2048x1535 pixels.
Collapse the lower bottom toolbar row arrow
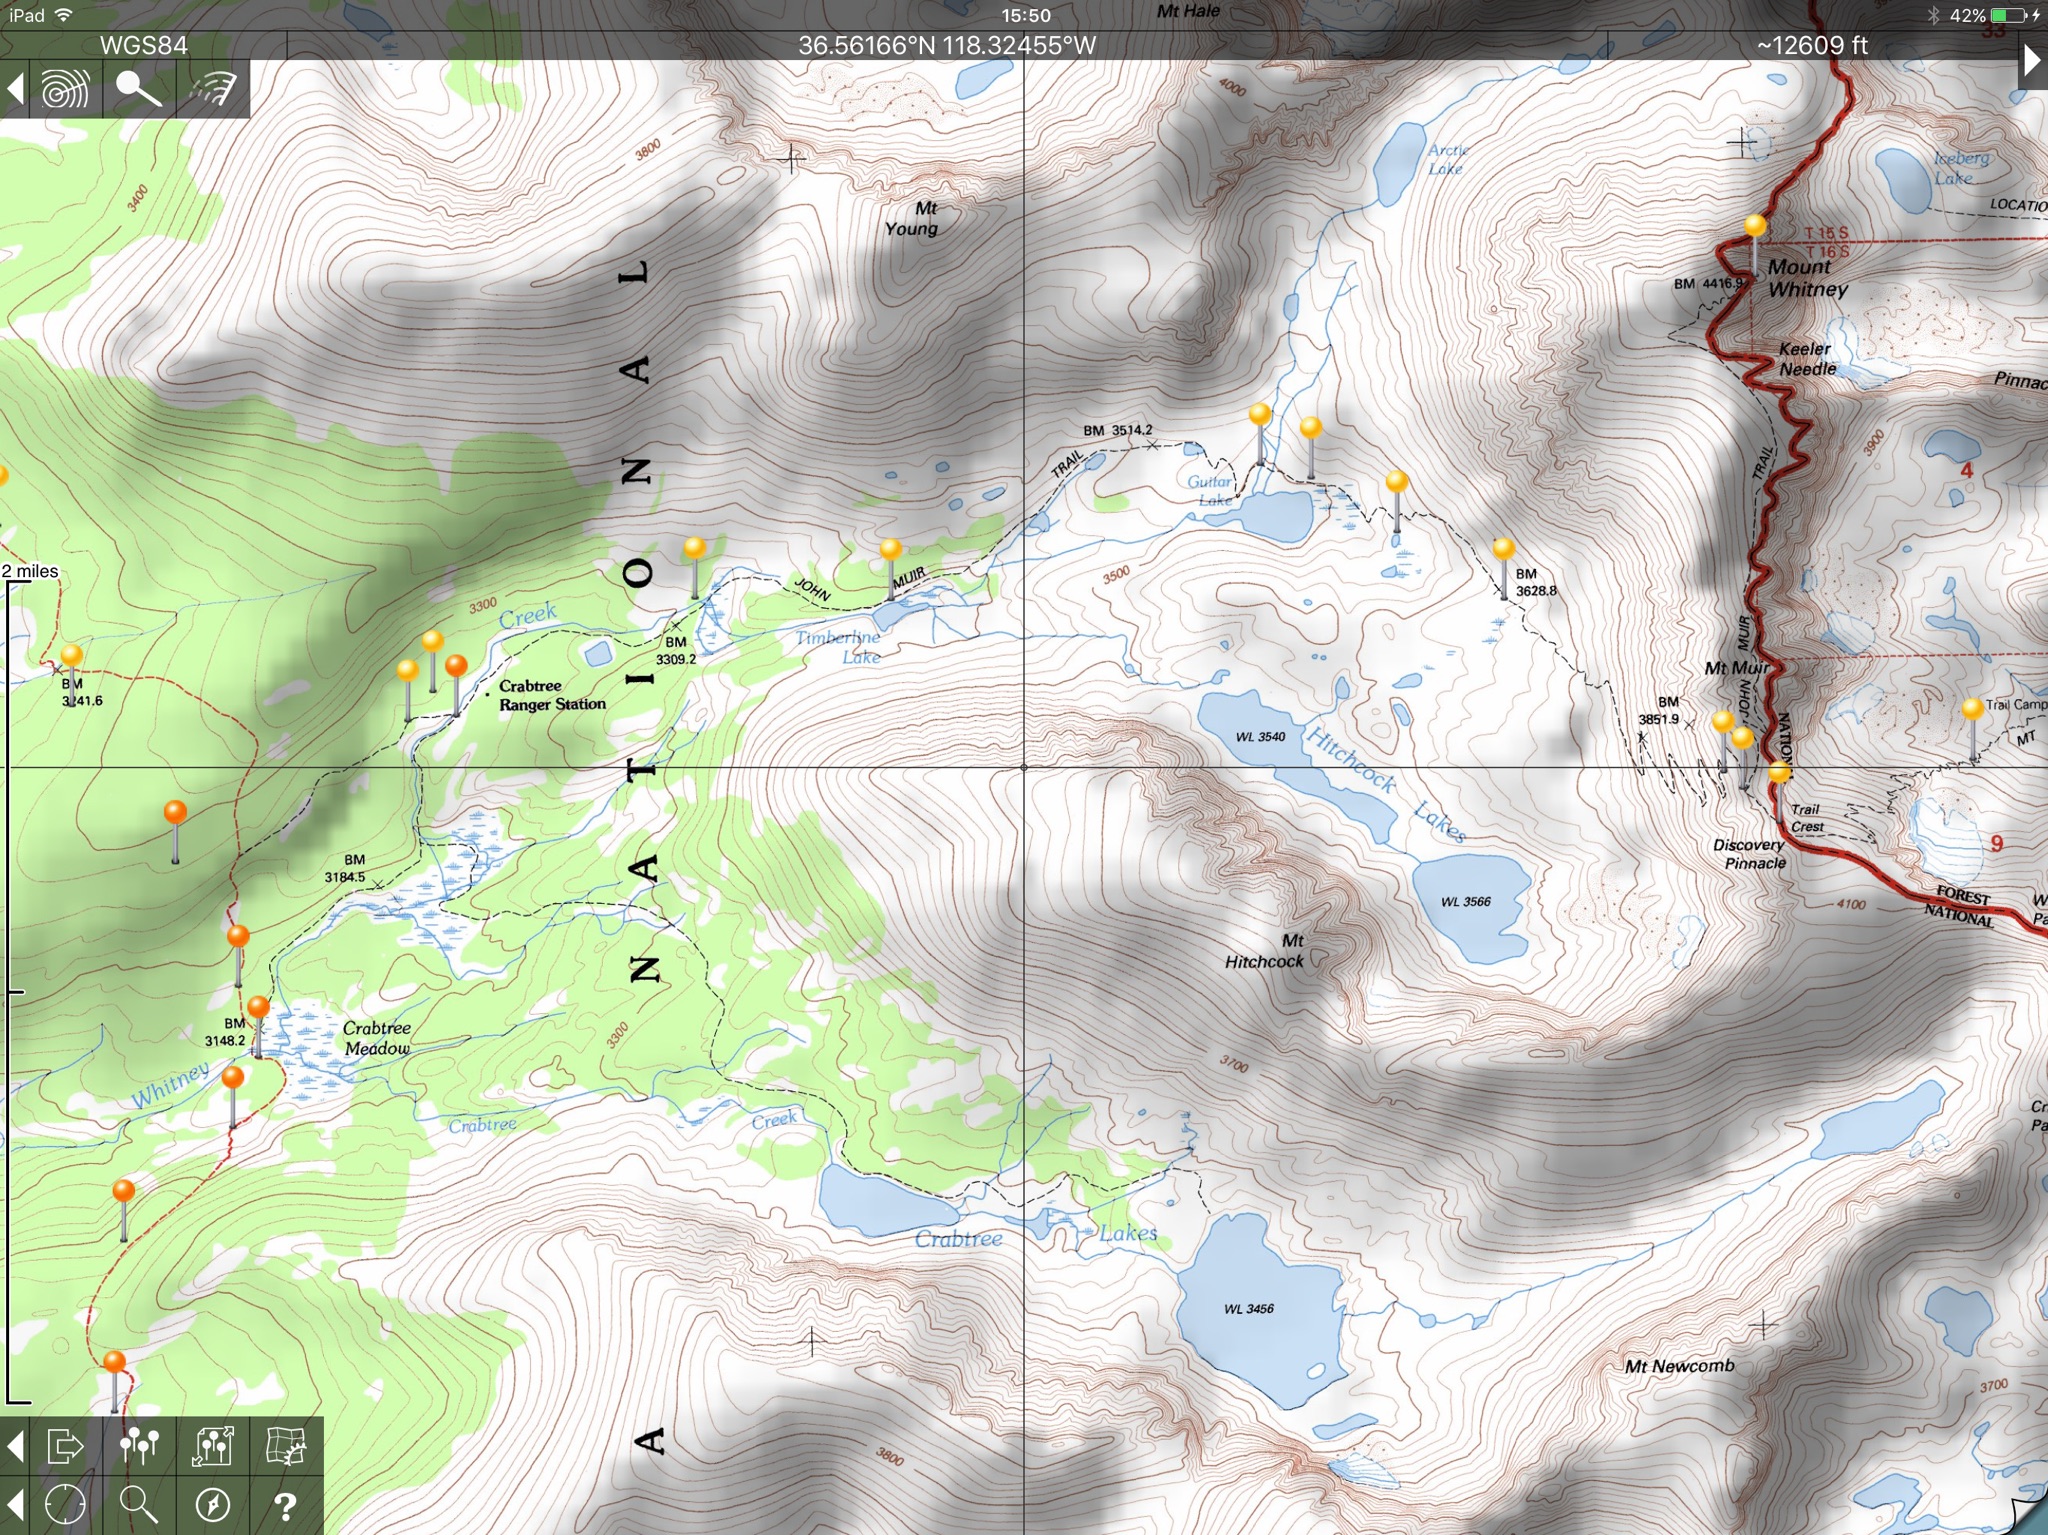pyautogui.click(x=15, y=1504)
